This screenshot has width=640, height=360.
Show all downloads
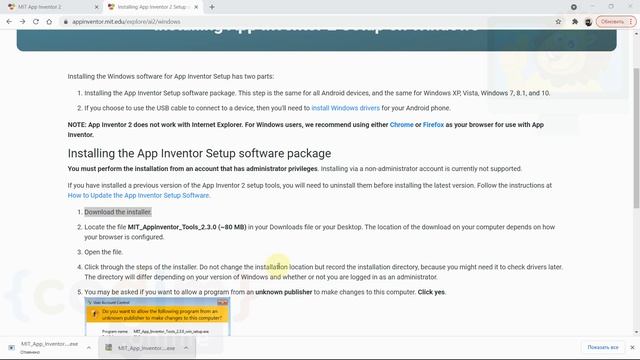click(603, 347)
